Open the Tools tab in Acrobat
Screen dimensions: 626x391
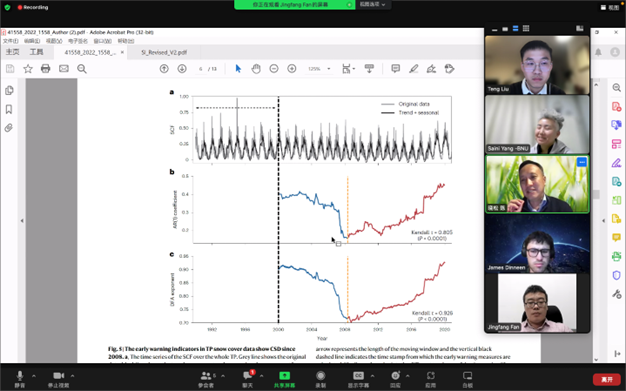click(36, 52)
